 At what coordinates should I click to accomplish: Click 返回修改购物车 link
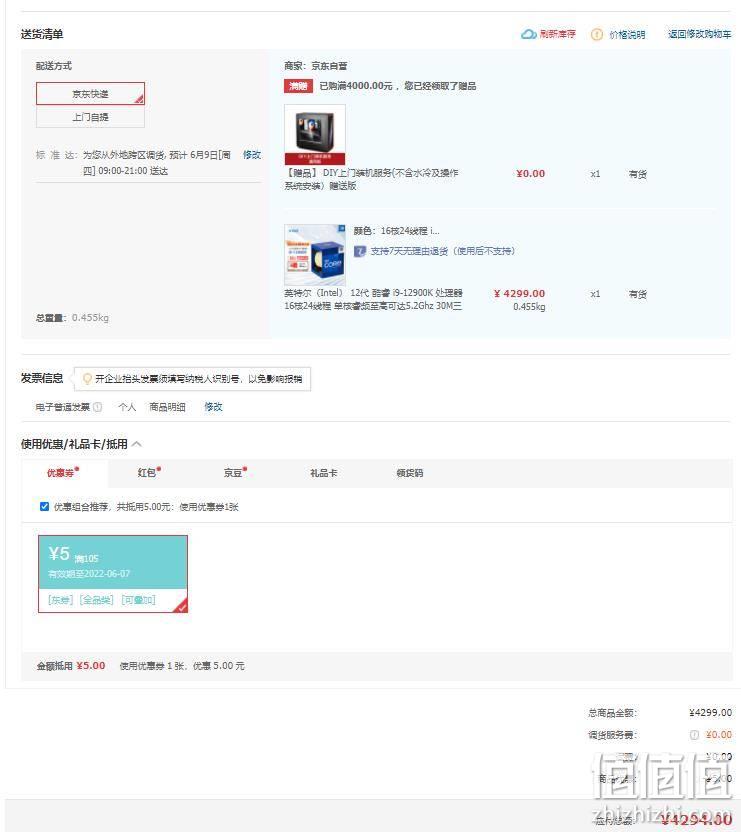699,34
